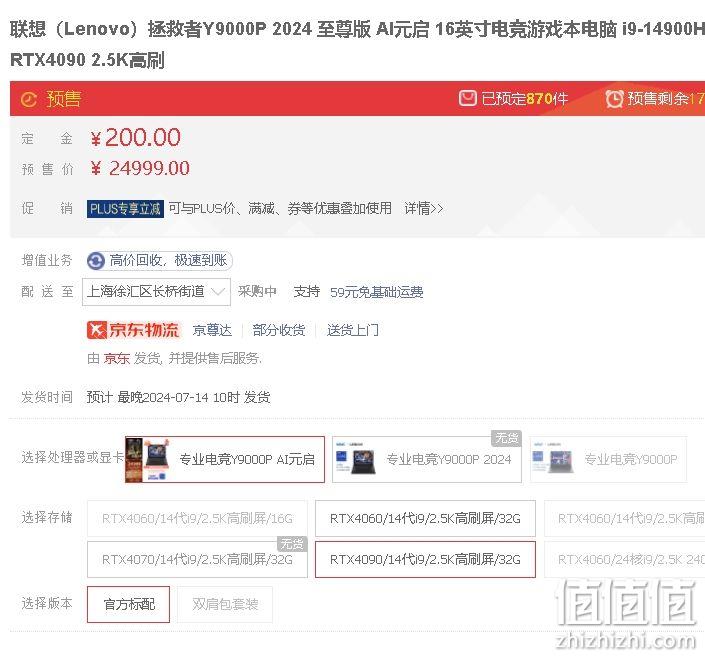Select the 专业电竞Y9000P AI元启 thumbnail option
Screen dimensions: 705x658
[x=225, y=459]
